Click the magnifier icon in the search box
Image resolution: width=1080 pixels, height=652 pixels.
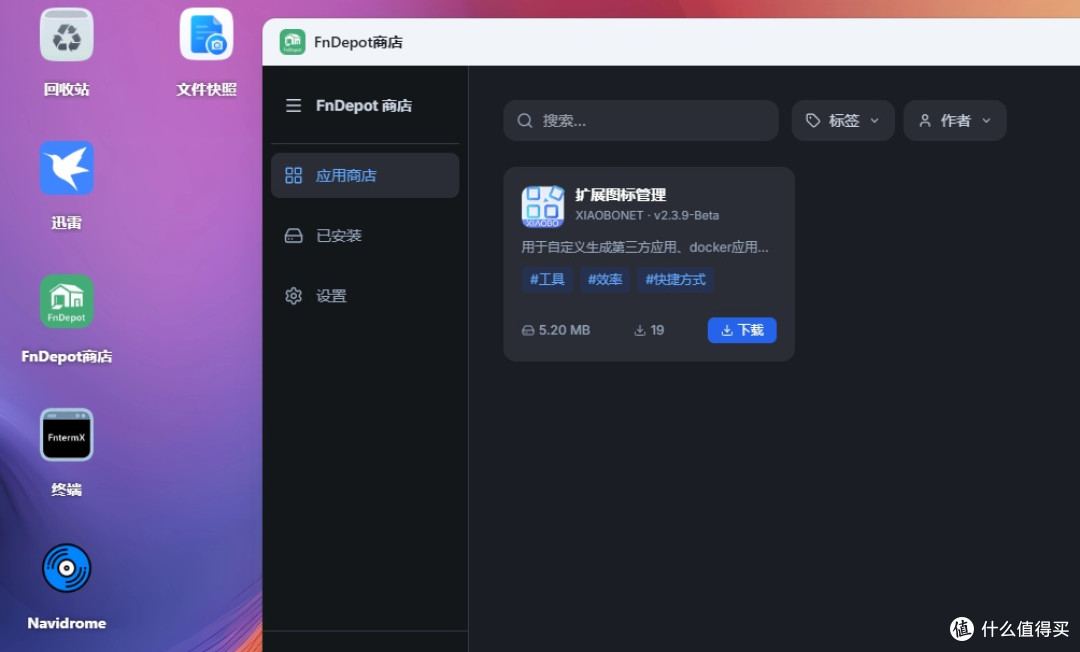pos(525,120)
